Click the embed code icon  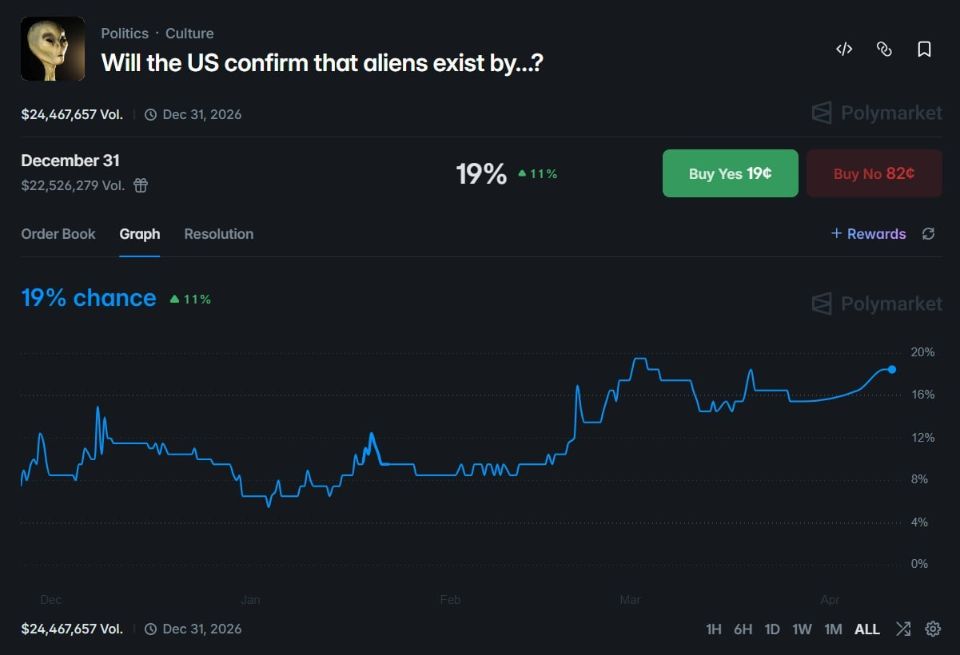coord(843,48)
